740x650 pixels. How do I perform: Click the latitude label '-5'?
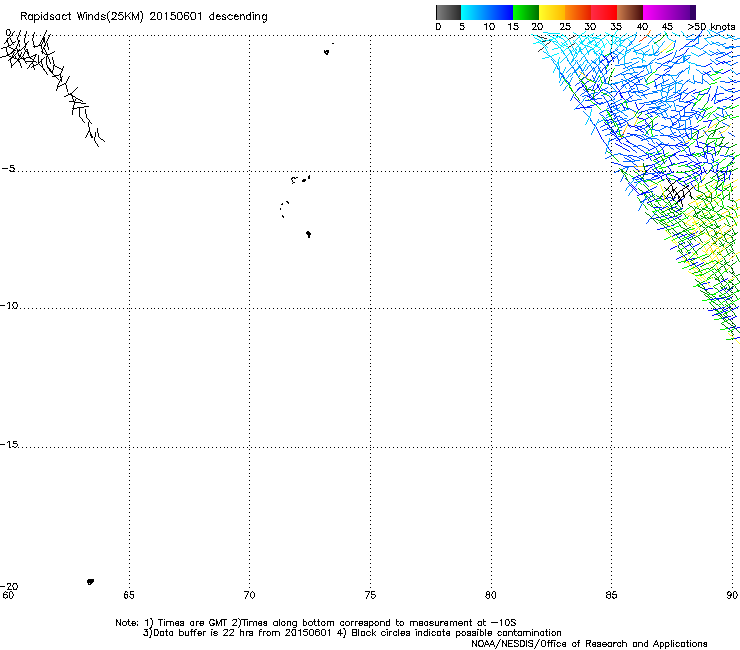point(8,169)
